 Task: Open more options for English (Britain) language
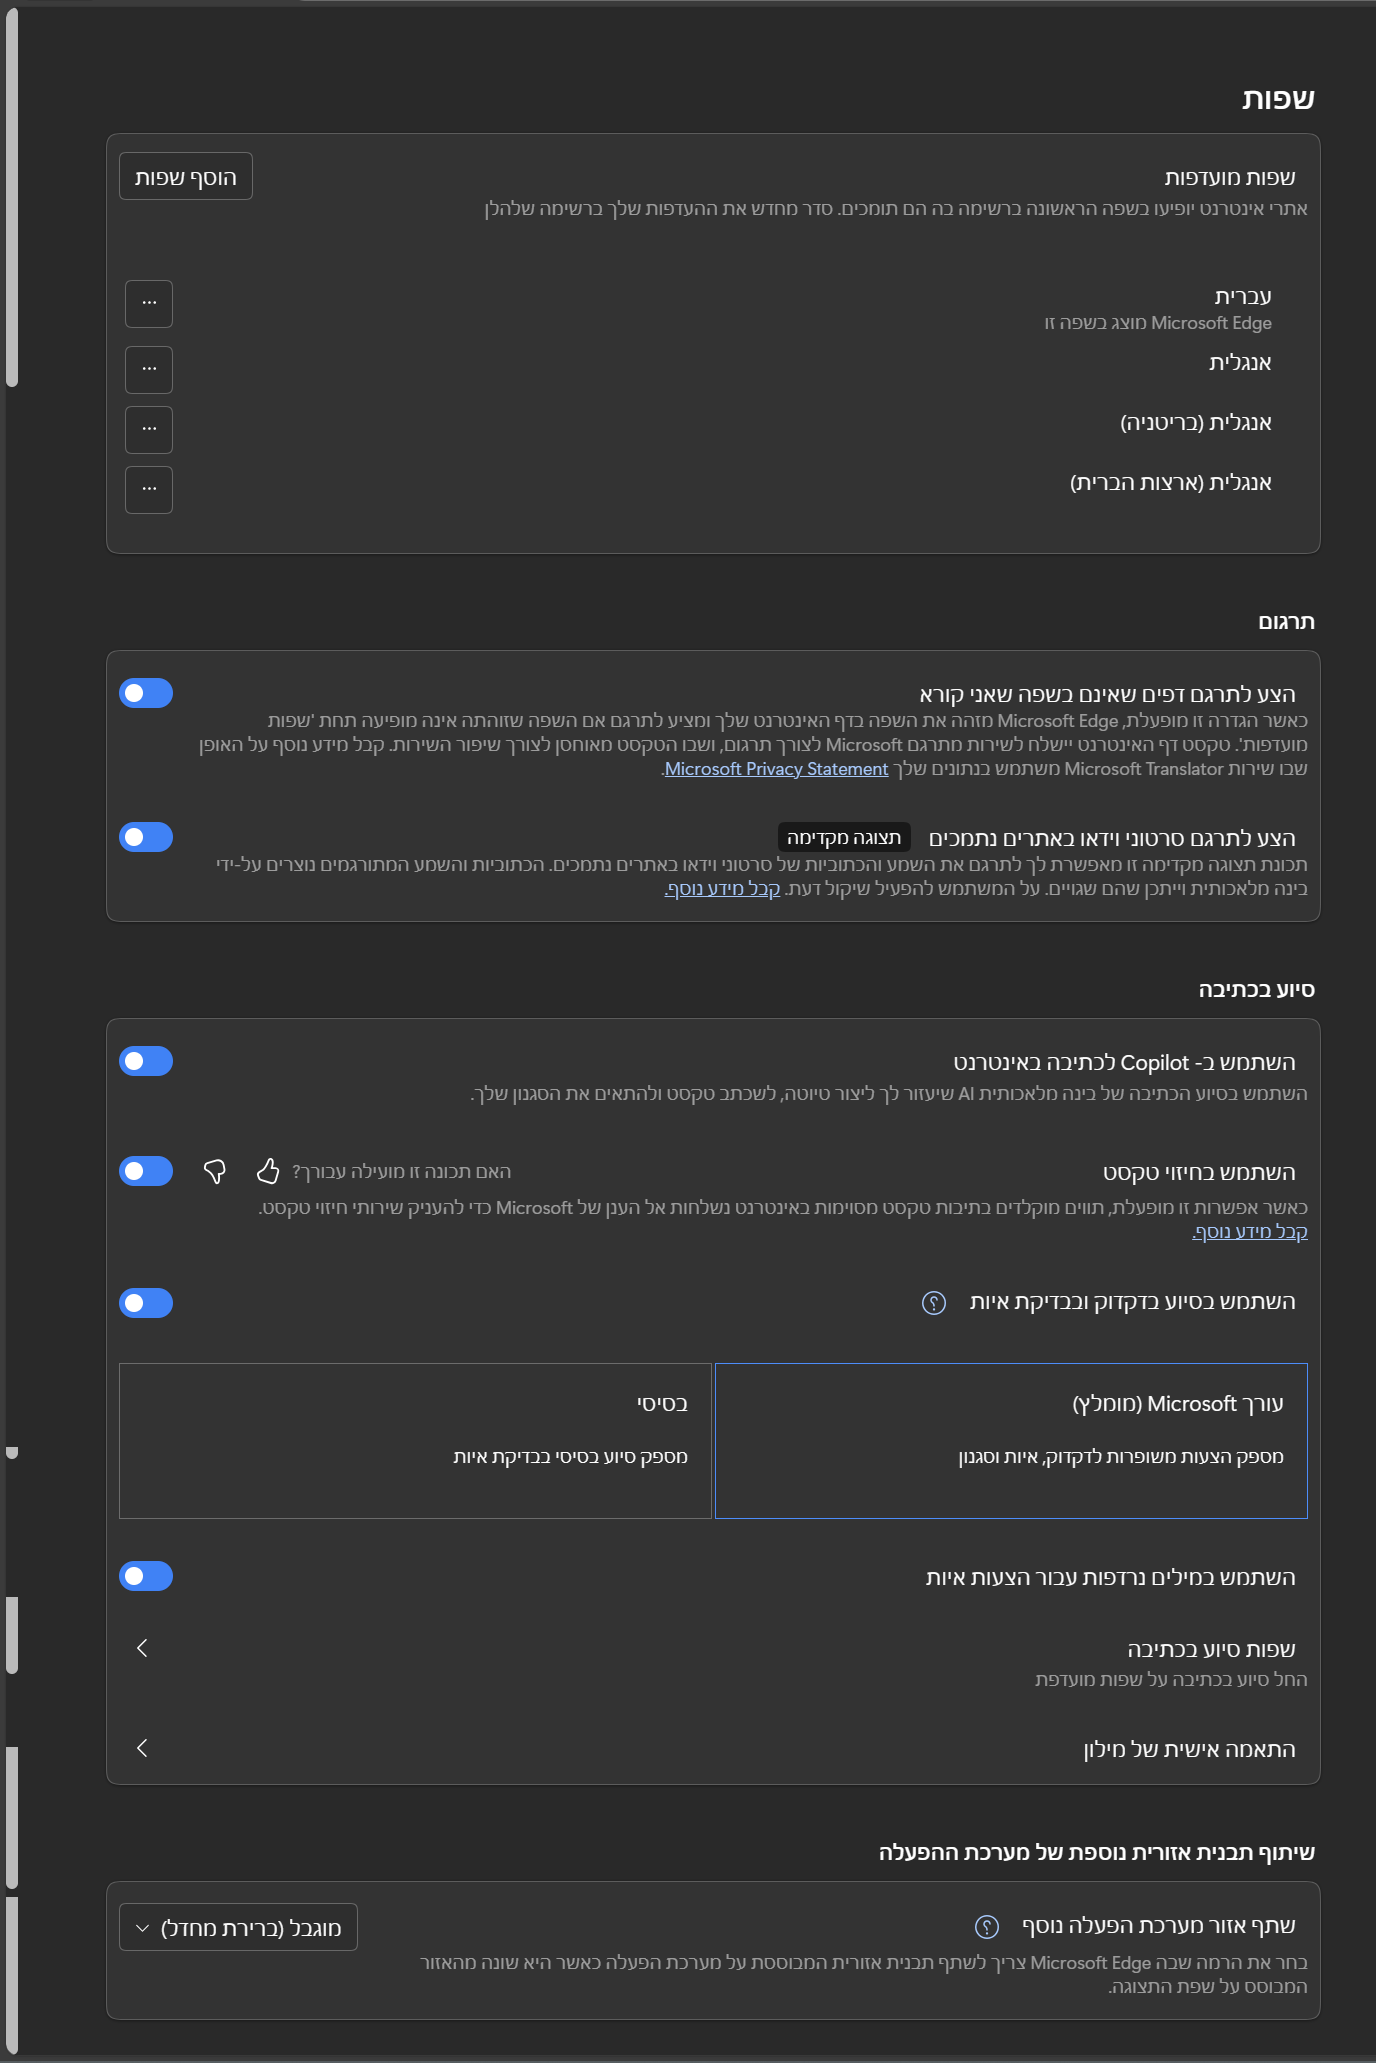click(x=149, y=430)
